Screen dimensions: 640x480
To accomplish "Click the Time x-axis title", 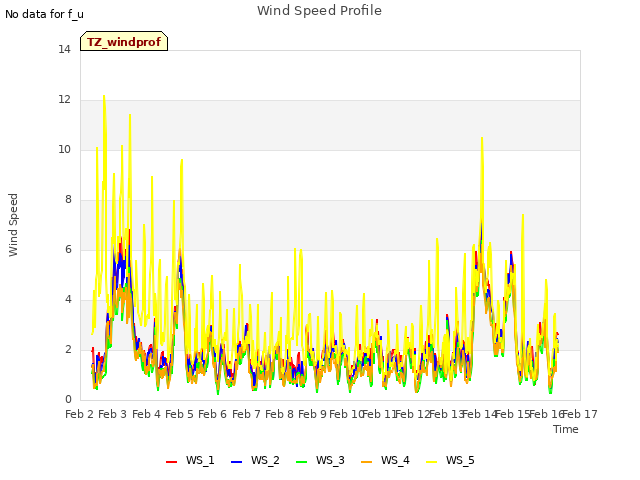I will point(566,429).
